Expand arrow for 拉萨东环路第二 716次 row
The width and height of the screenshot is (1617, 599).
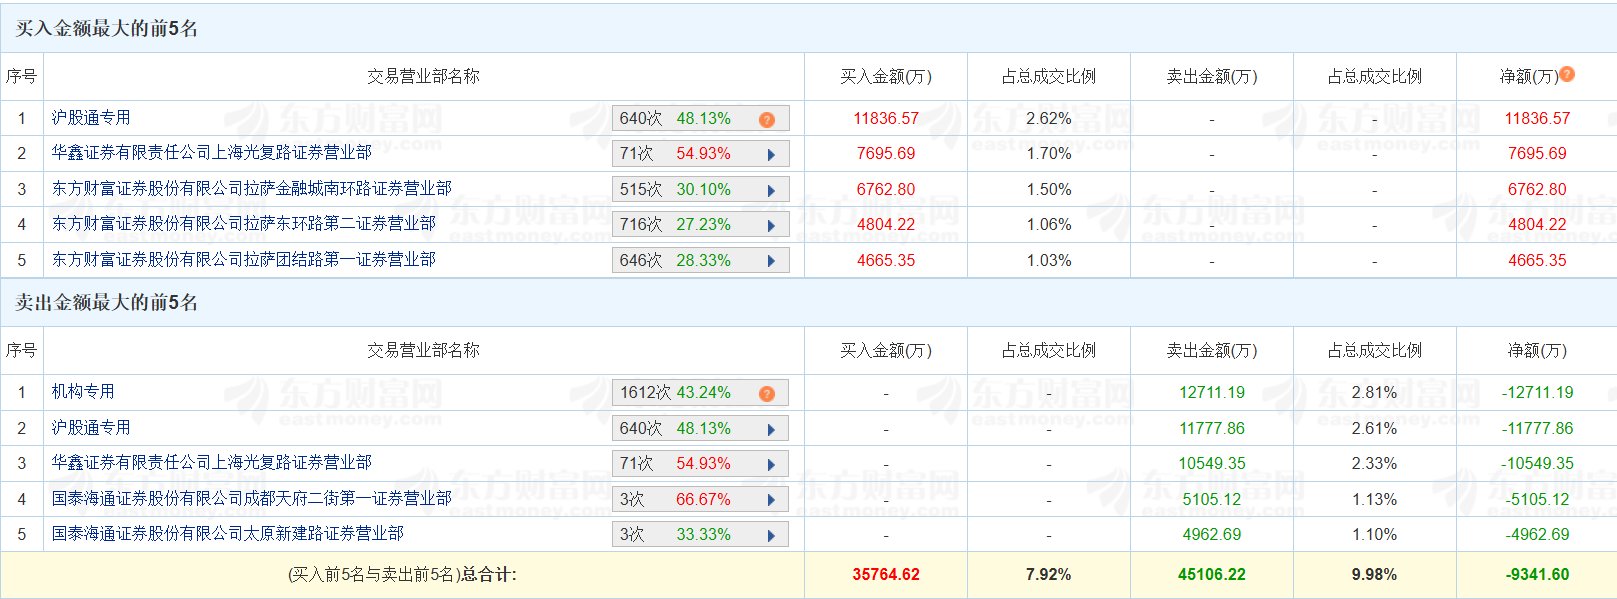click(771, 226)
